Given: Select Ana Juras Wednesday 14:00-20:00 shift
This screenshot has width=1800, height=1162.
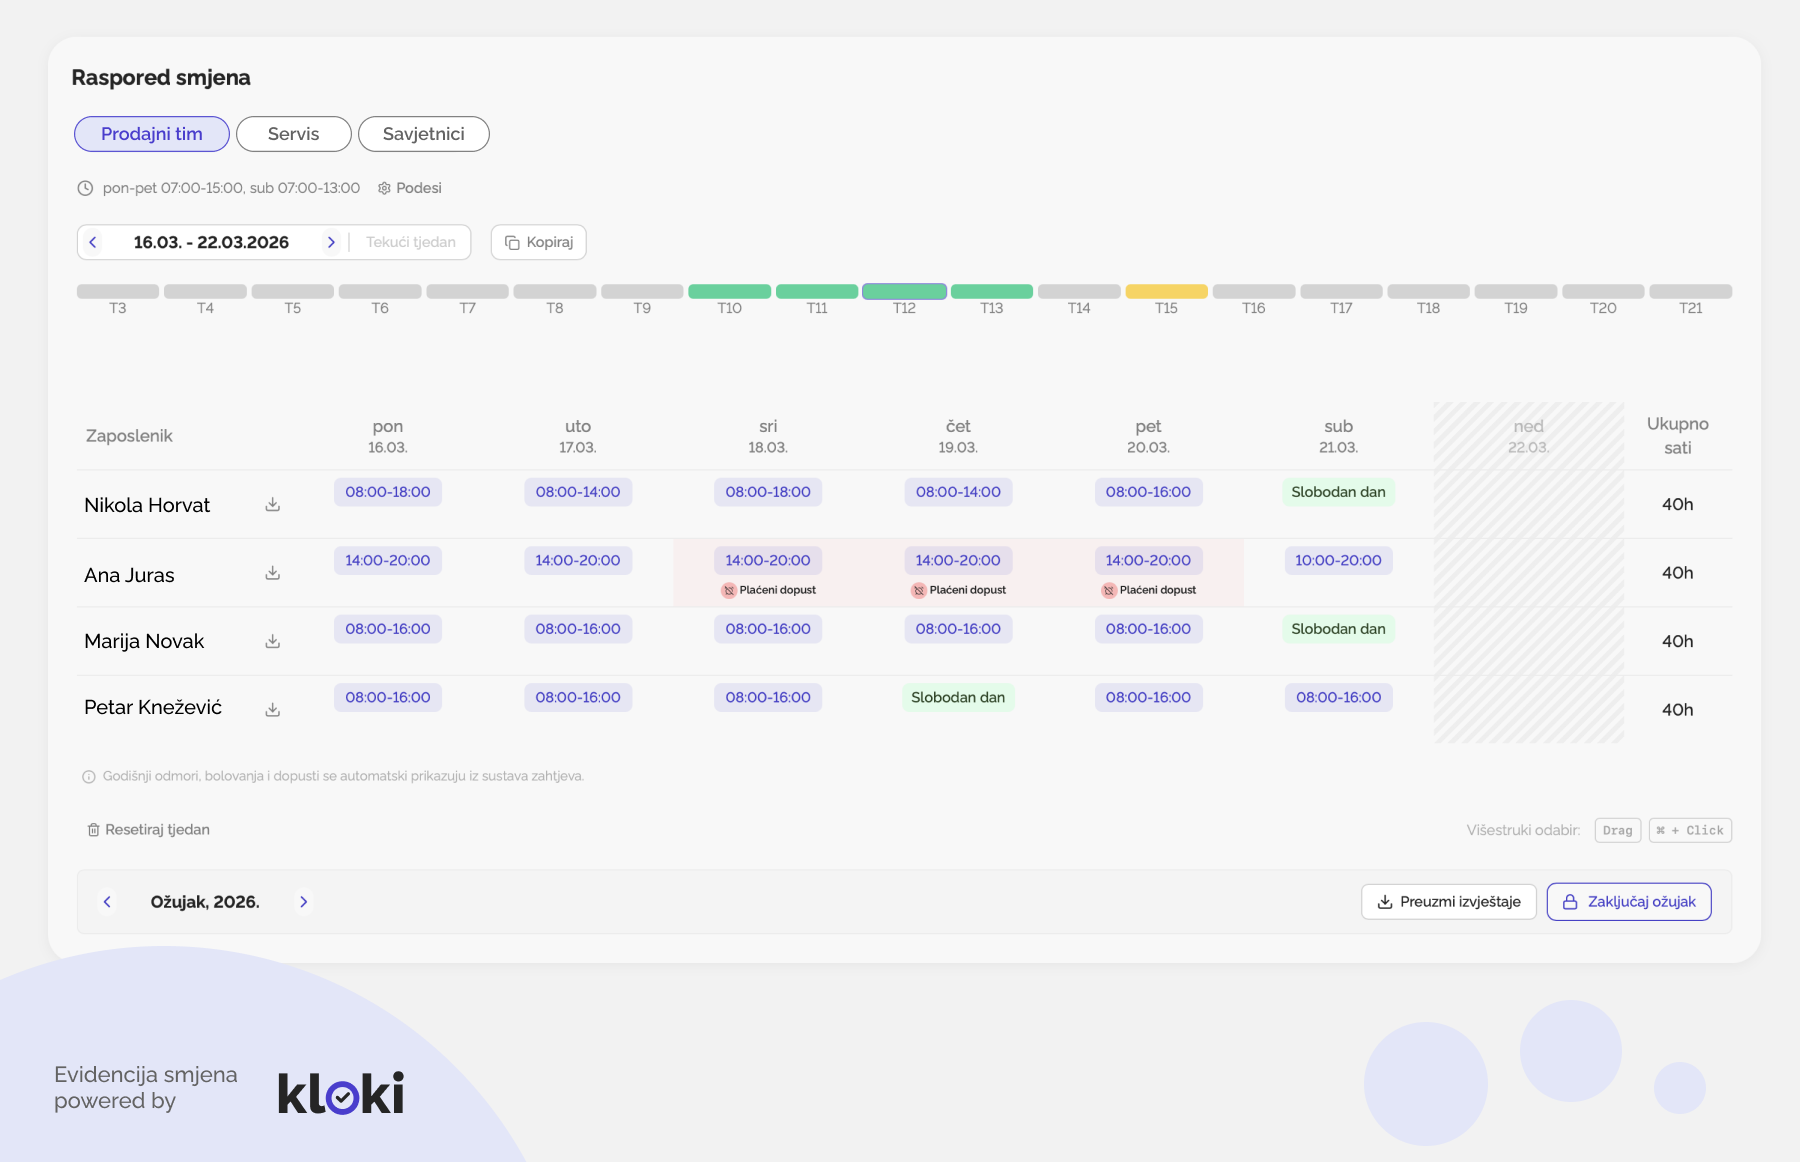Looking at the screenshot, I should [767, 561].
